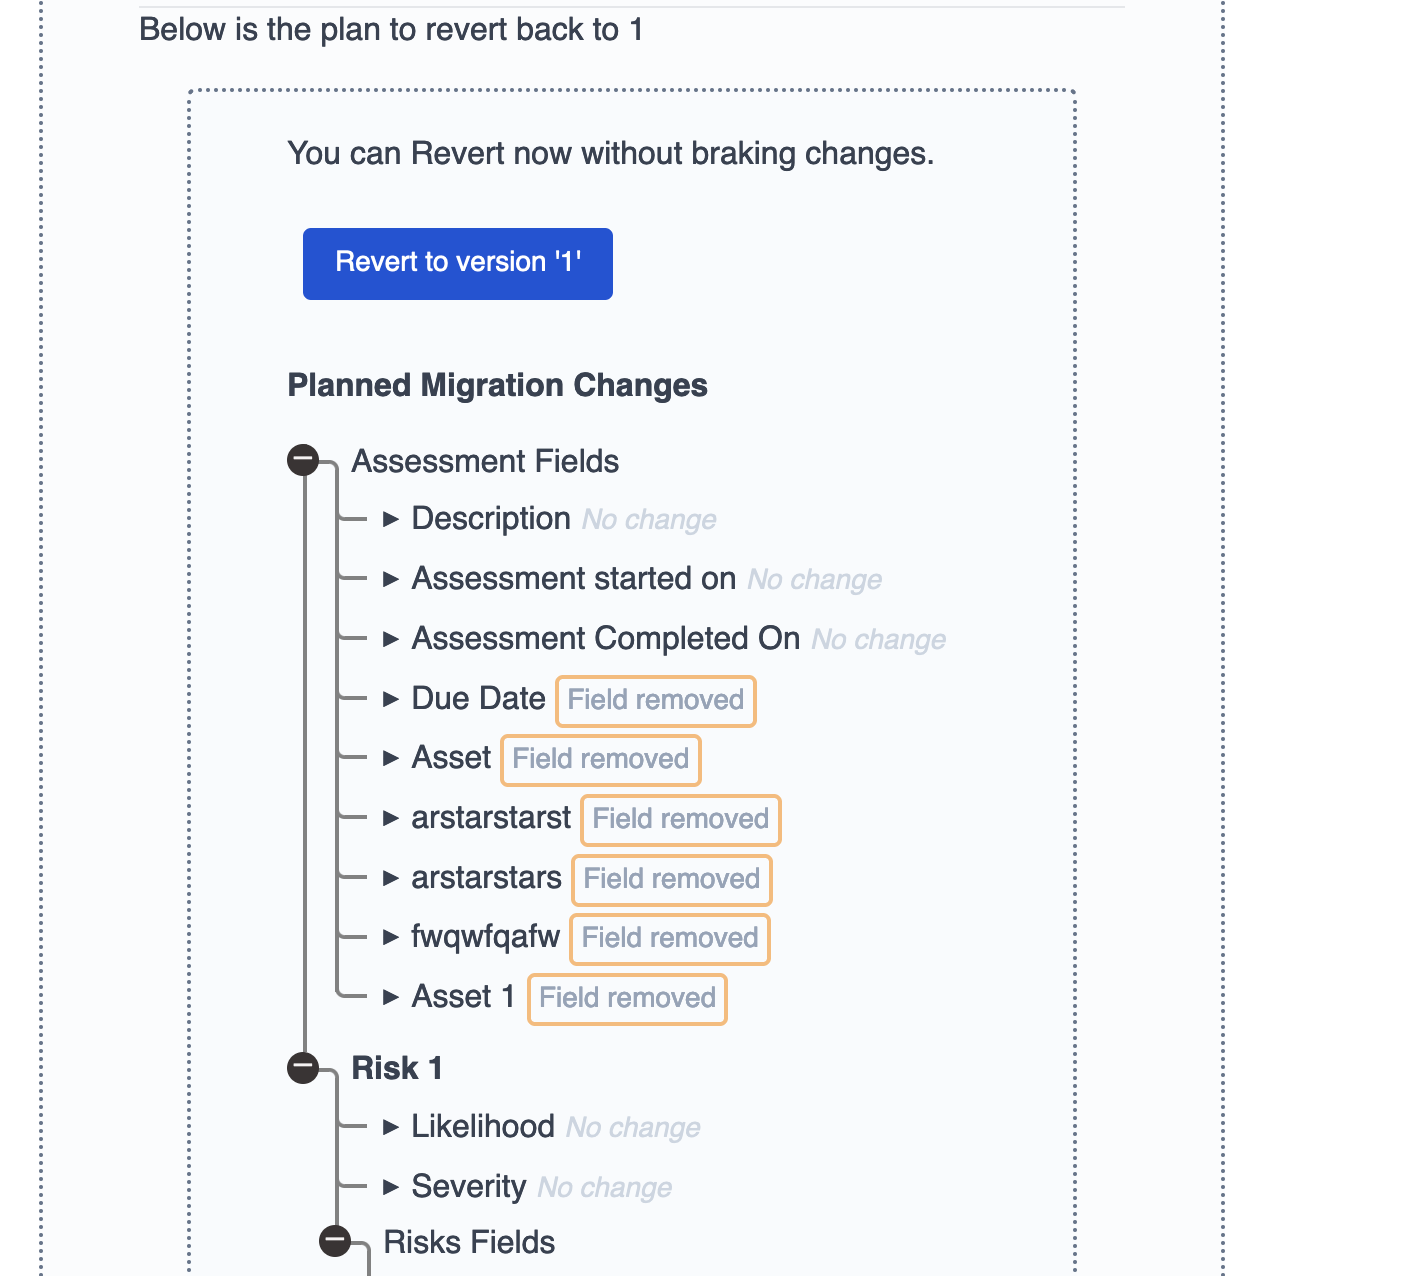Expand the Description field details

(x=391, y=519)
